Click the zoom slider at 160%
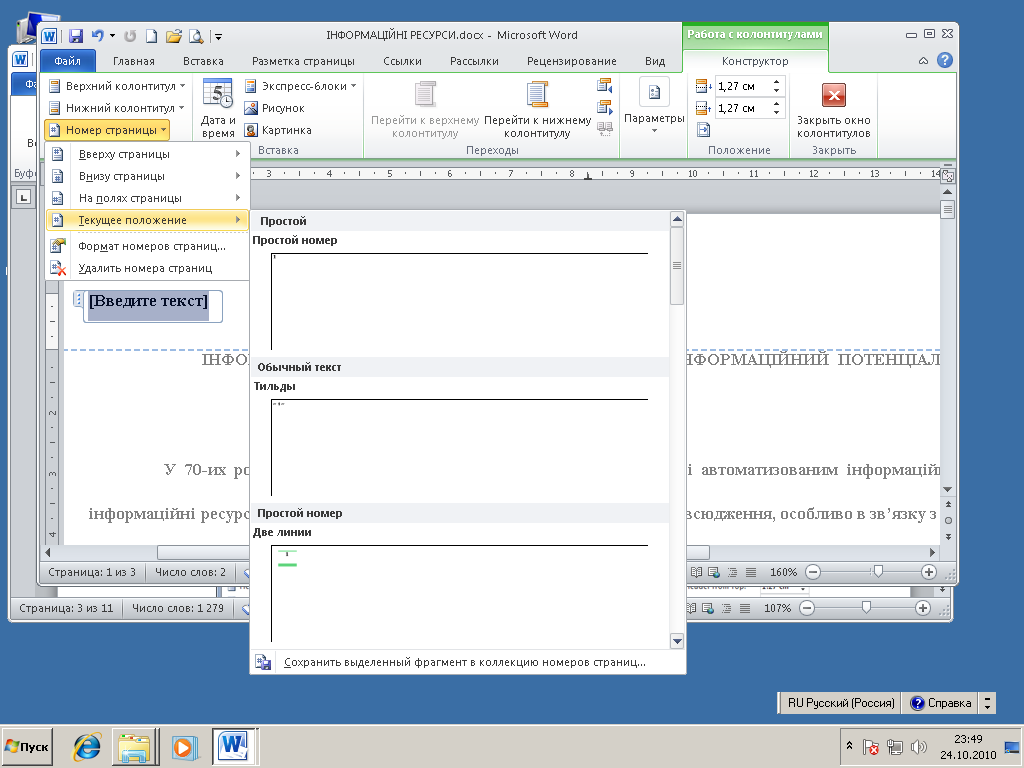This screenshot has width=1024, height=768. click(x=878, y=572)
